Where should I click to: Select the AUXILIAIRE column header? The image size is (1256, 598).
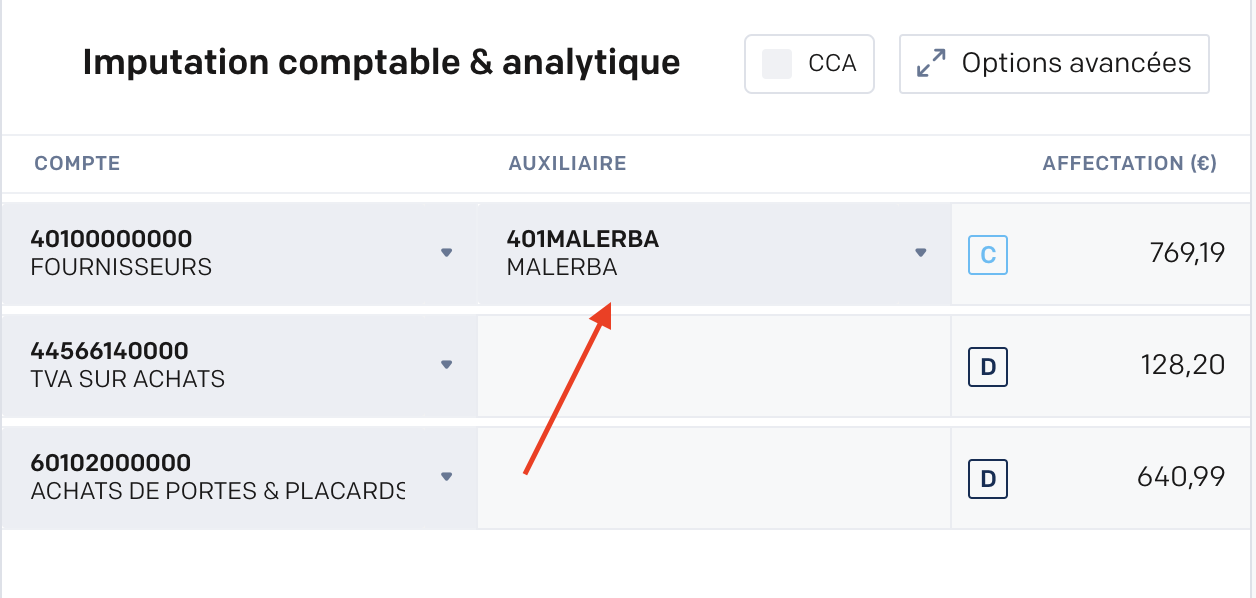(x=567, y=164)
